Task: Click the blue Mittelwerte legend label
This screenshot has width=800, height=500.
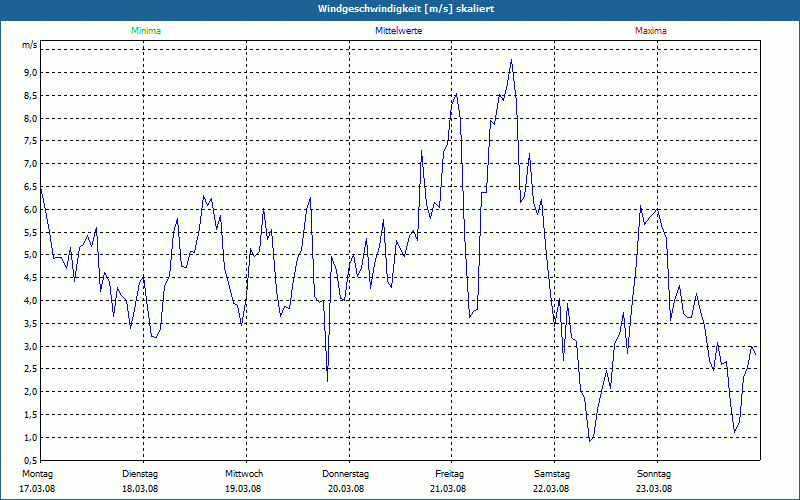Action: 398,31
